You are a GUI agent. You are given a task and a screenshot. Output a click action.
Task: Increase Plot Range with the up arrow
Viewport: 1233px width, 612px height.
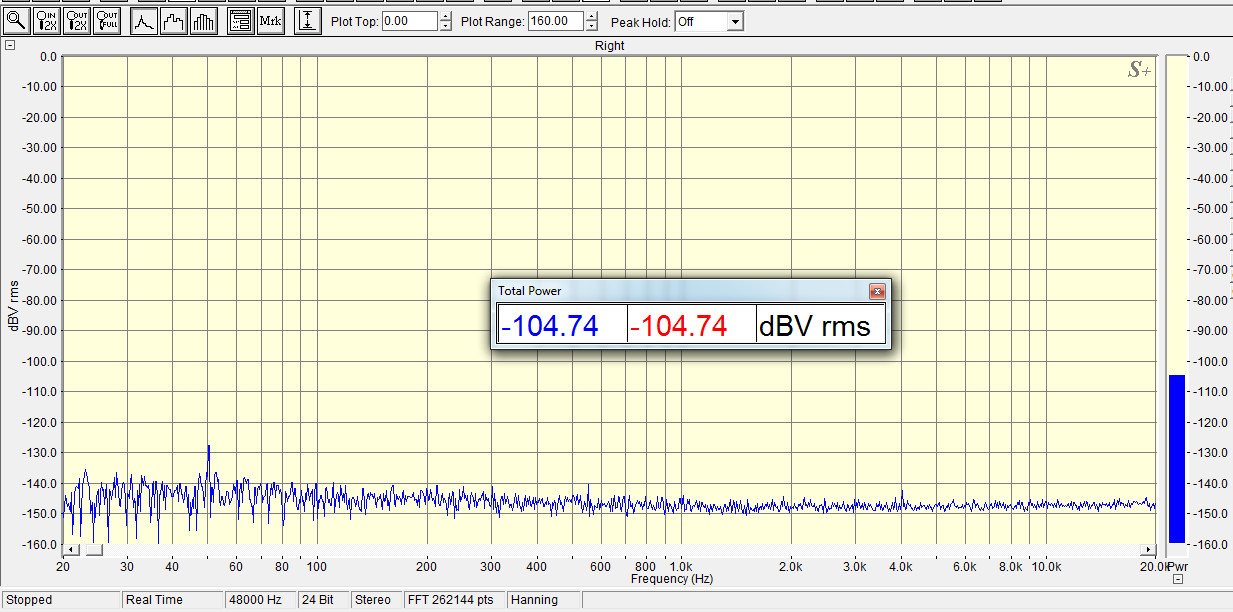click(592, 16)
